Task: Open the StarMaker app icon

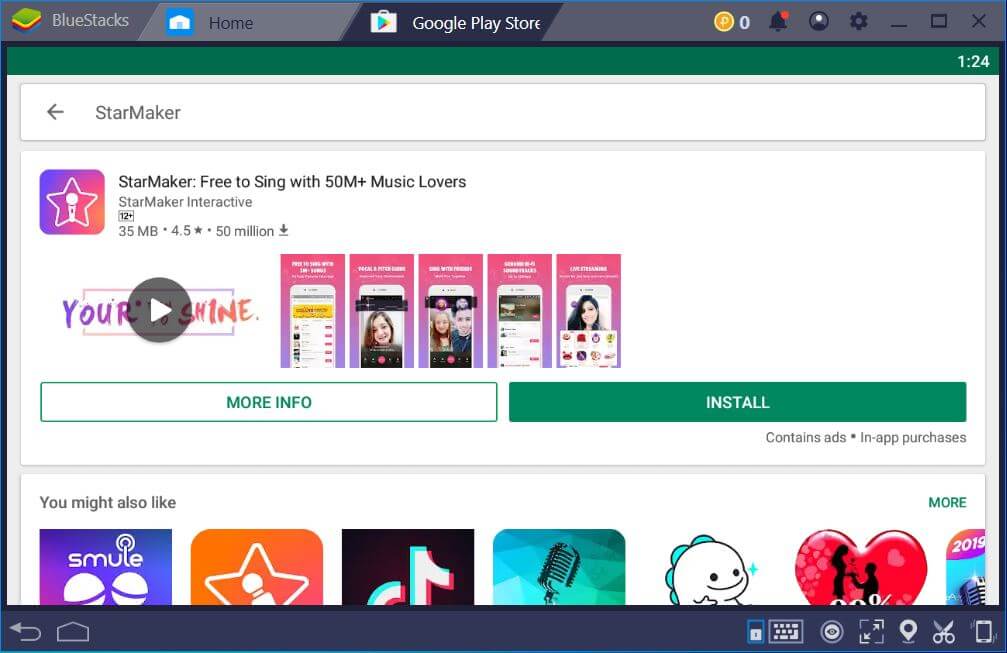Action: (72, 202)
